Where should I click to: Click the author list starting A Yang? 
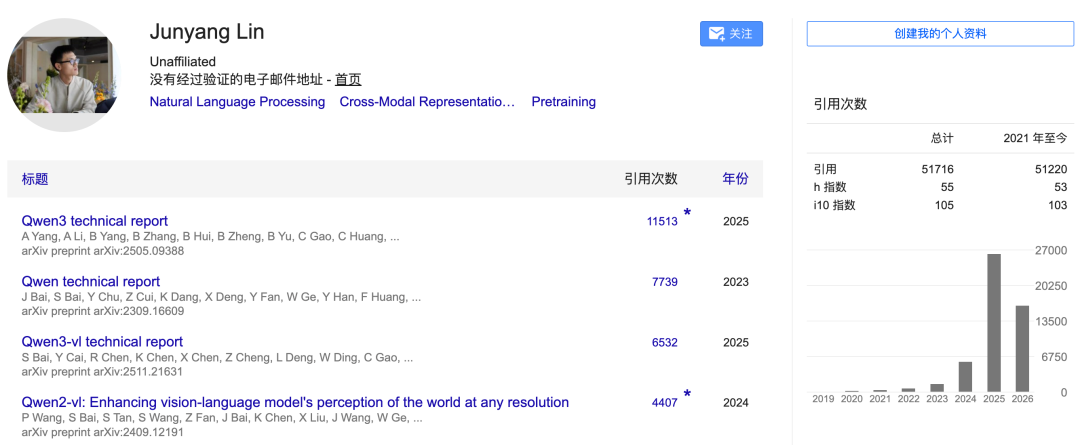tap(210, 237)
